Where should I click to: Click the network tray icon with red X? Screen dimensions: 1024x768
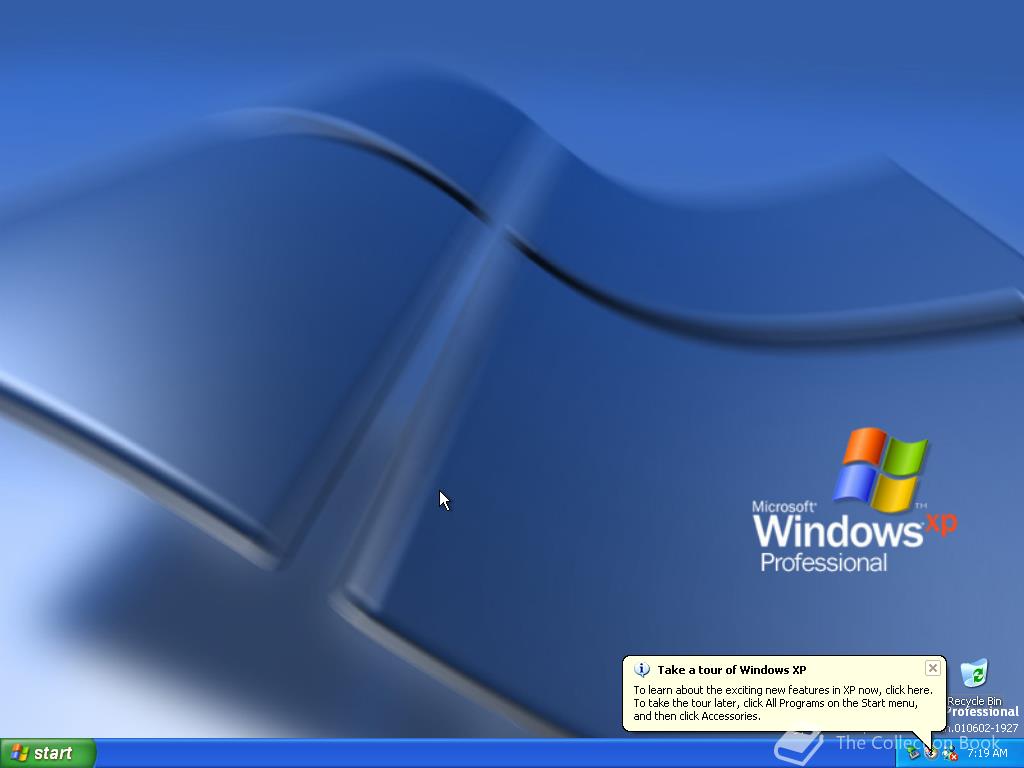click(x=950, y=754)
